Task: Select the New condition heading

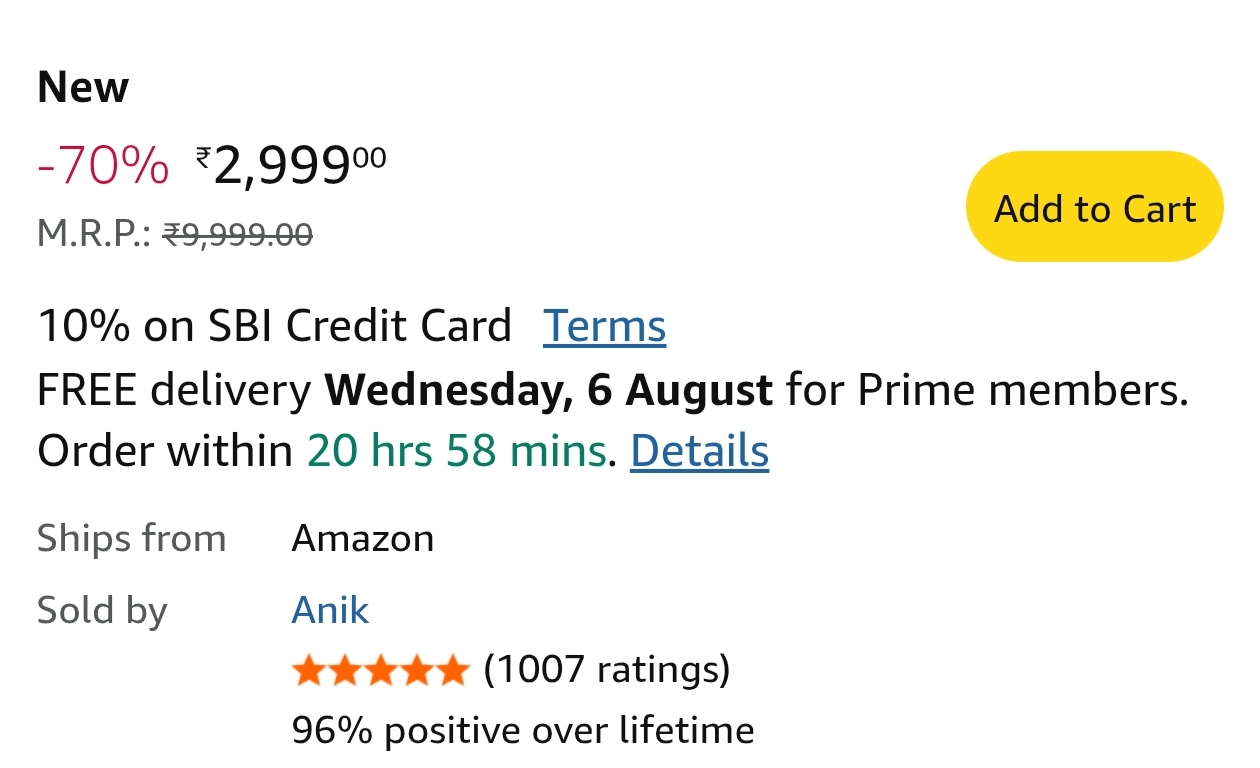Action: point(83,88)
